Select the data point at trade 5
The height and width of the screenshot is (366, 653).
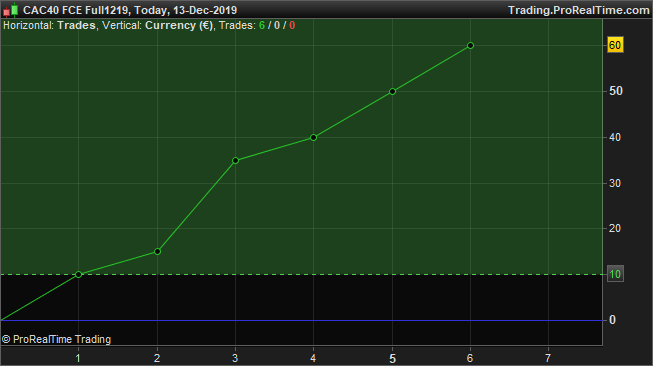pos(392,92)
